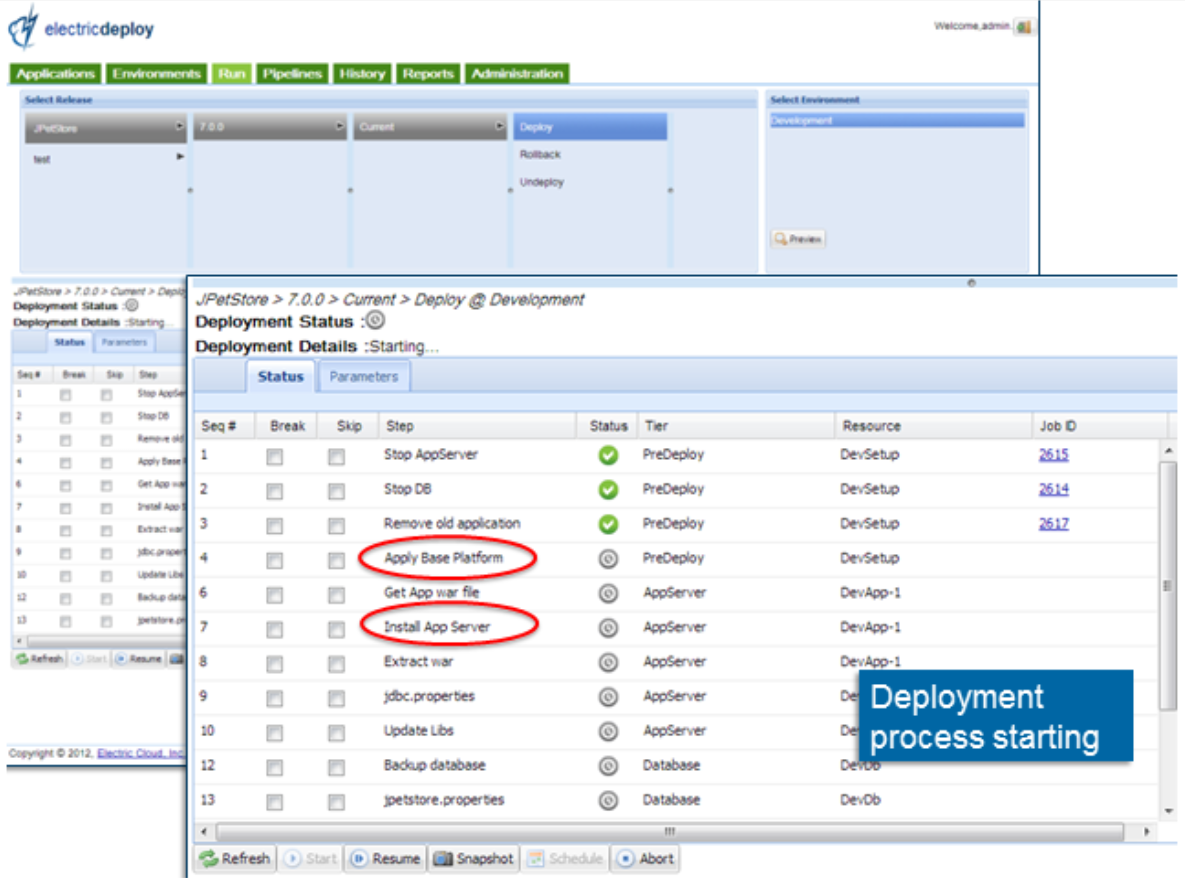The width and height of the screenshot is (1185, 878).
Task: Open the Electric Cloud, Inc. link
Action: tap(141, 753)
